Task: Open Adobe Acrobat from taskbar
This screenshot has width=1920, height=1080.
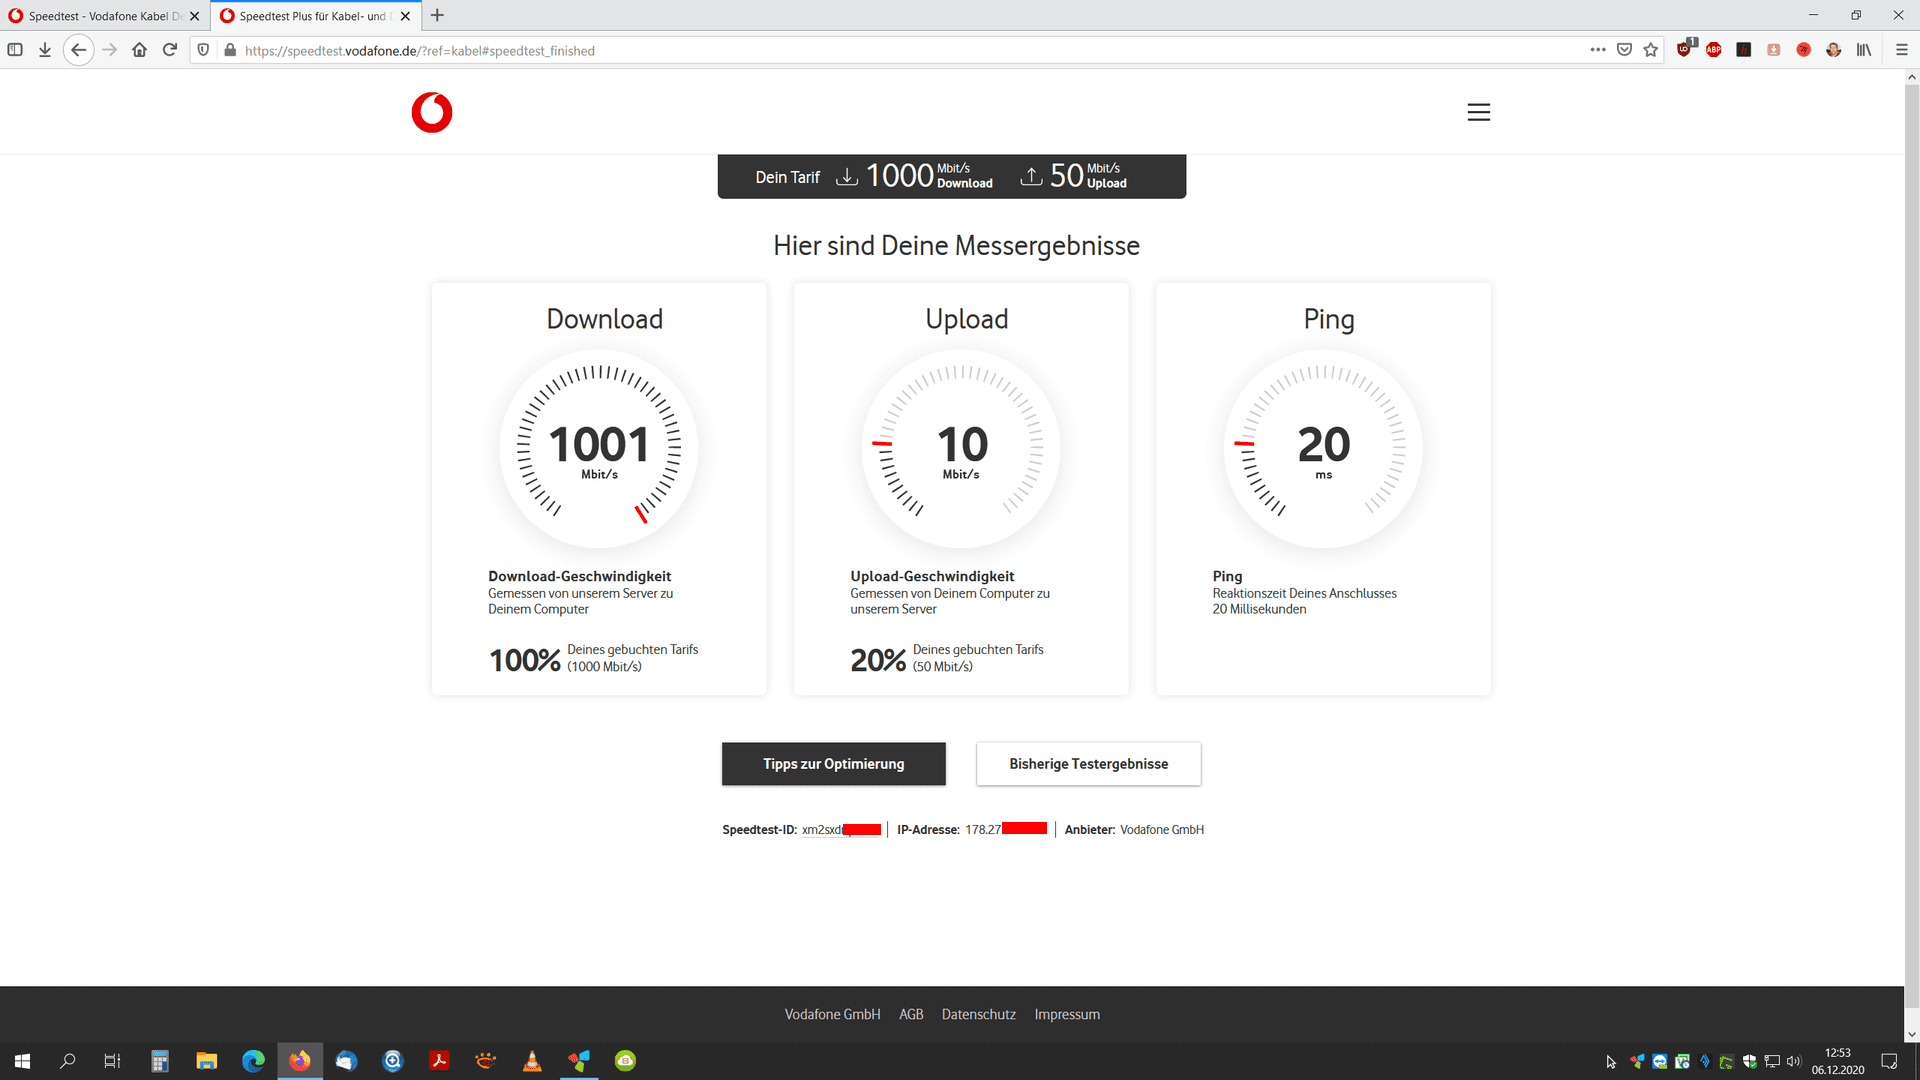Action: tap(439, 1061)
